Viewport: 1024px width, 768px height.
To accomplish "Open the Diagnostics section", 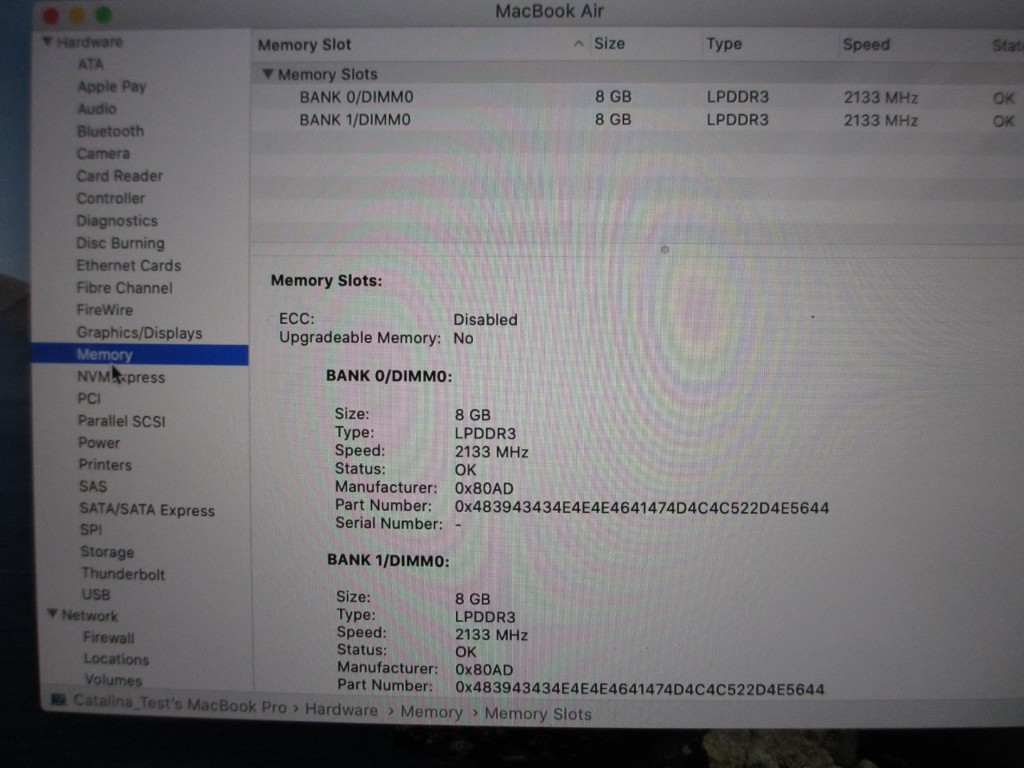I will 117,221.
